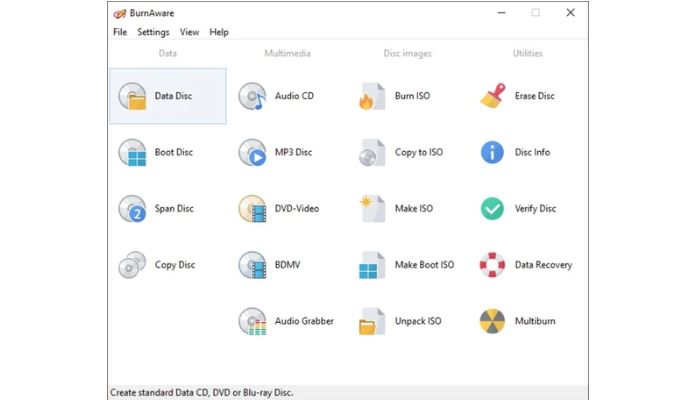Open the Settings menu
The height and width of the screenshot is (400, 700).
coord(153,32)
